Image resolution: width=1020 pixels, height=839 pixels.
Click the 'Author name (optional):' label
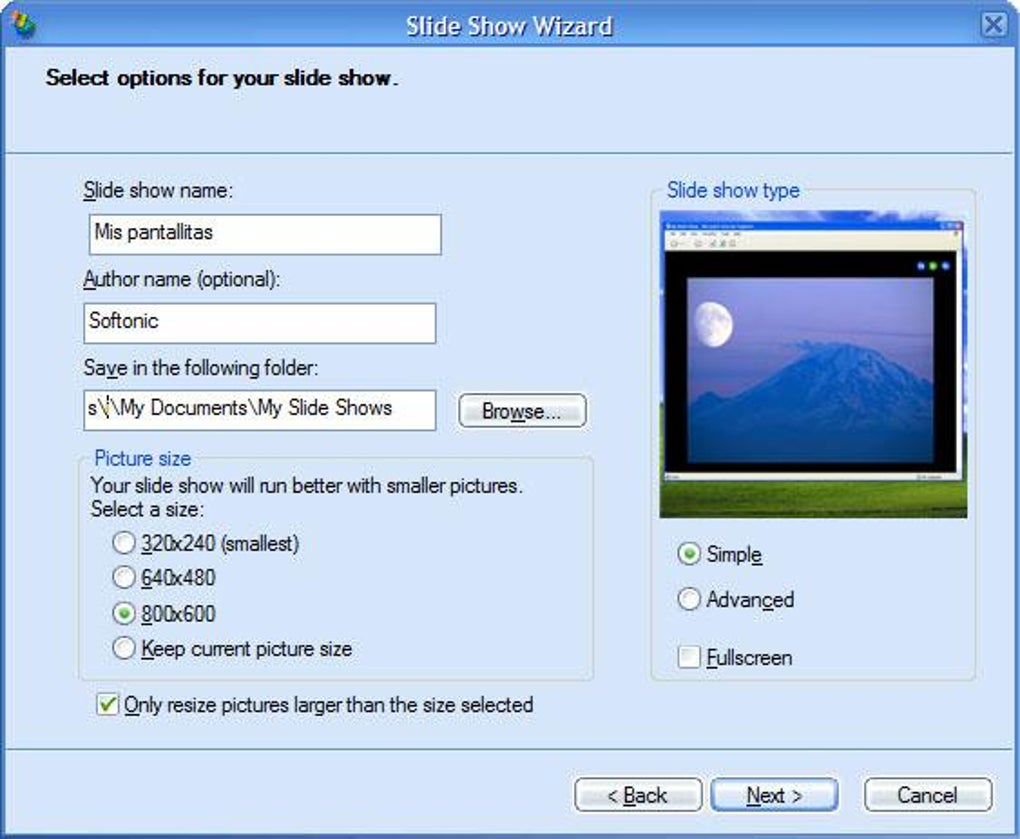point(182,279)
